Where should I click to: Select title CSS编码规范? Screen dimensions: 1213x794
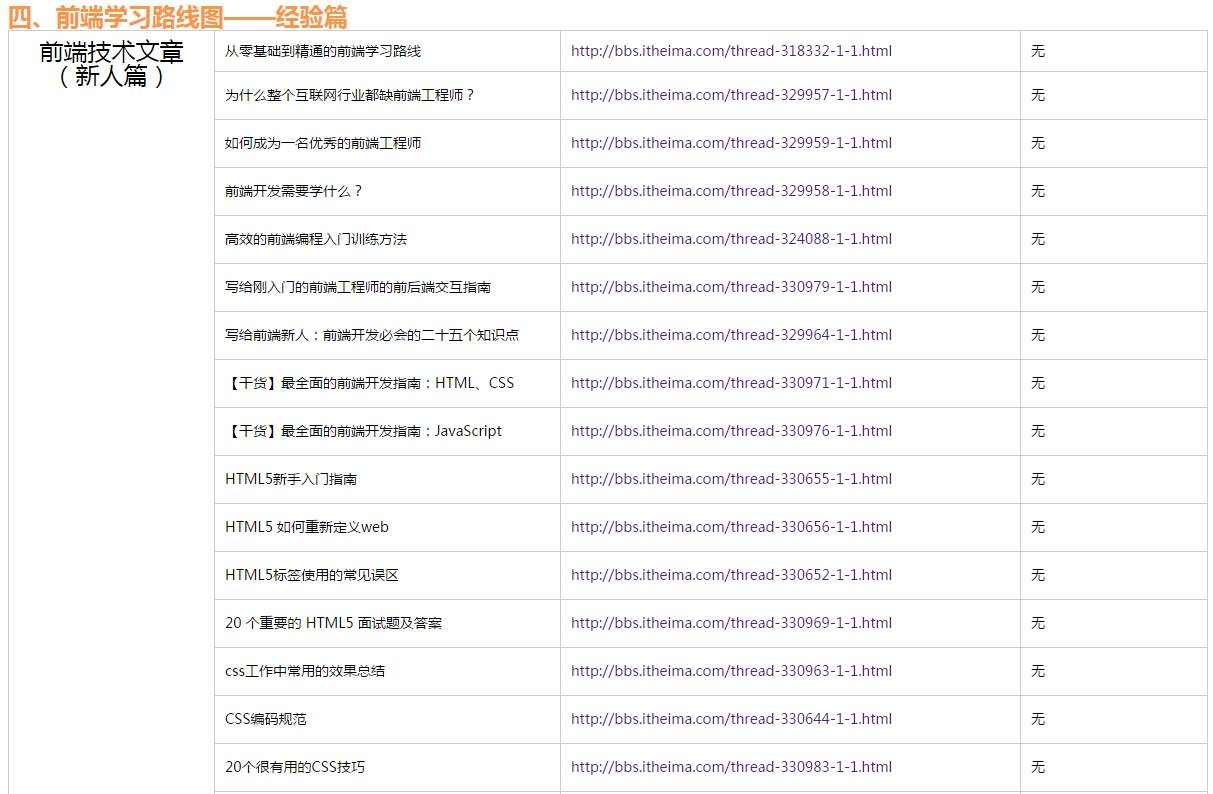266,719
